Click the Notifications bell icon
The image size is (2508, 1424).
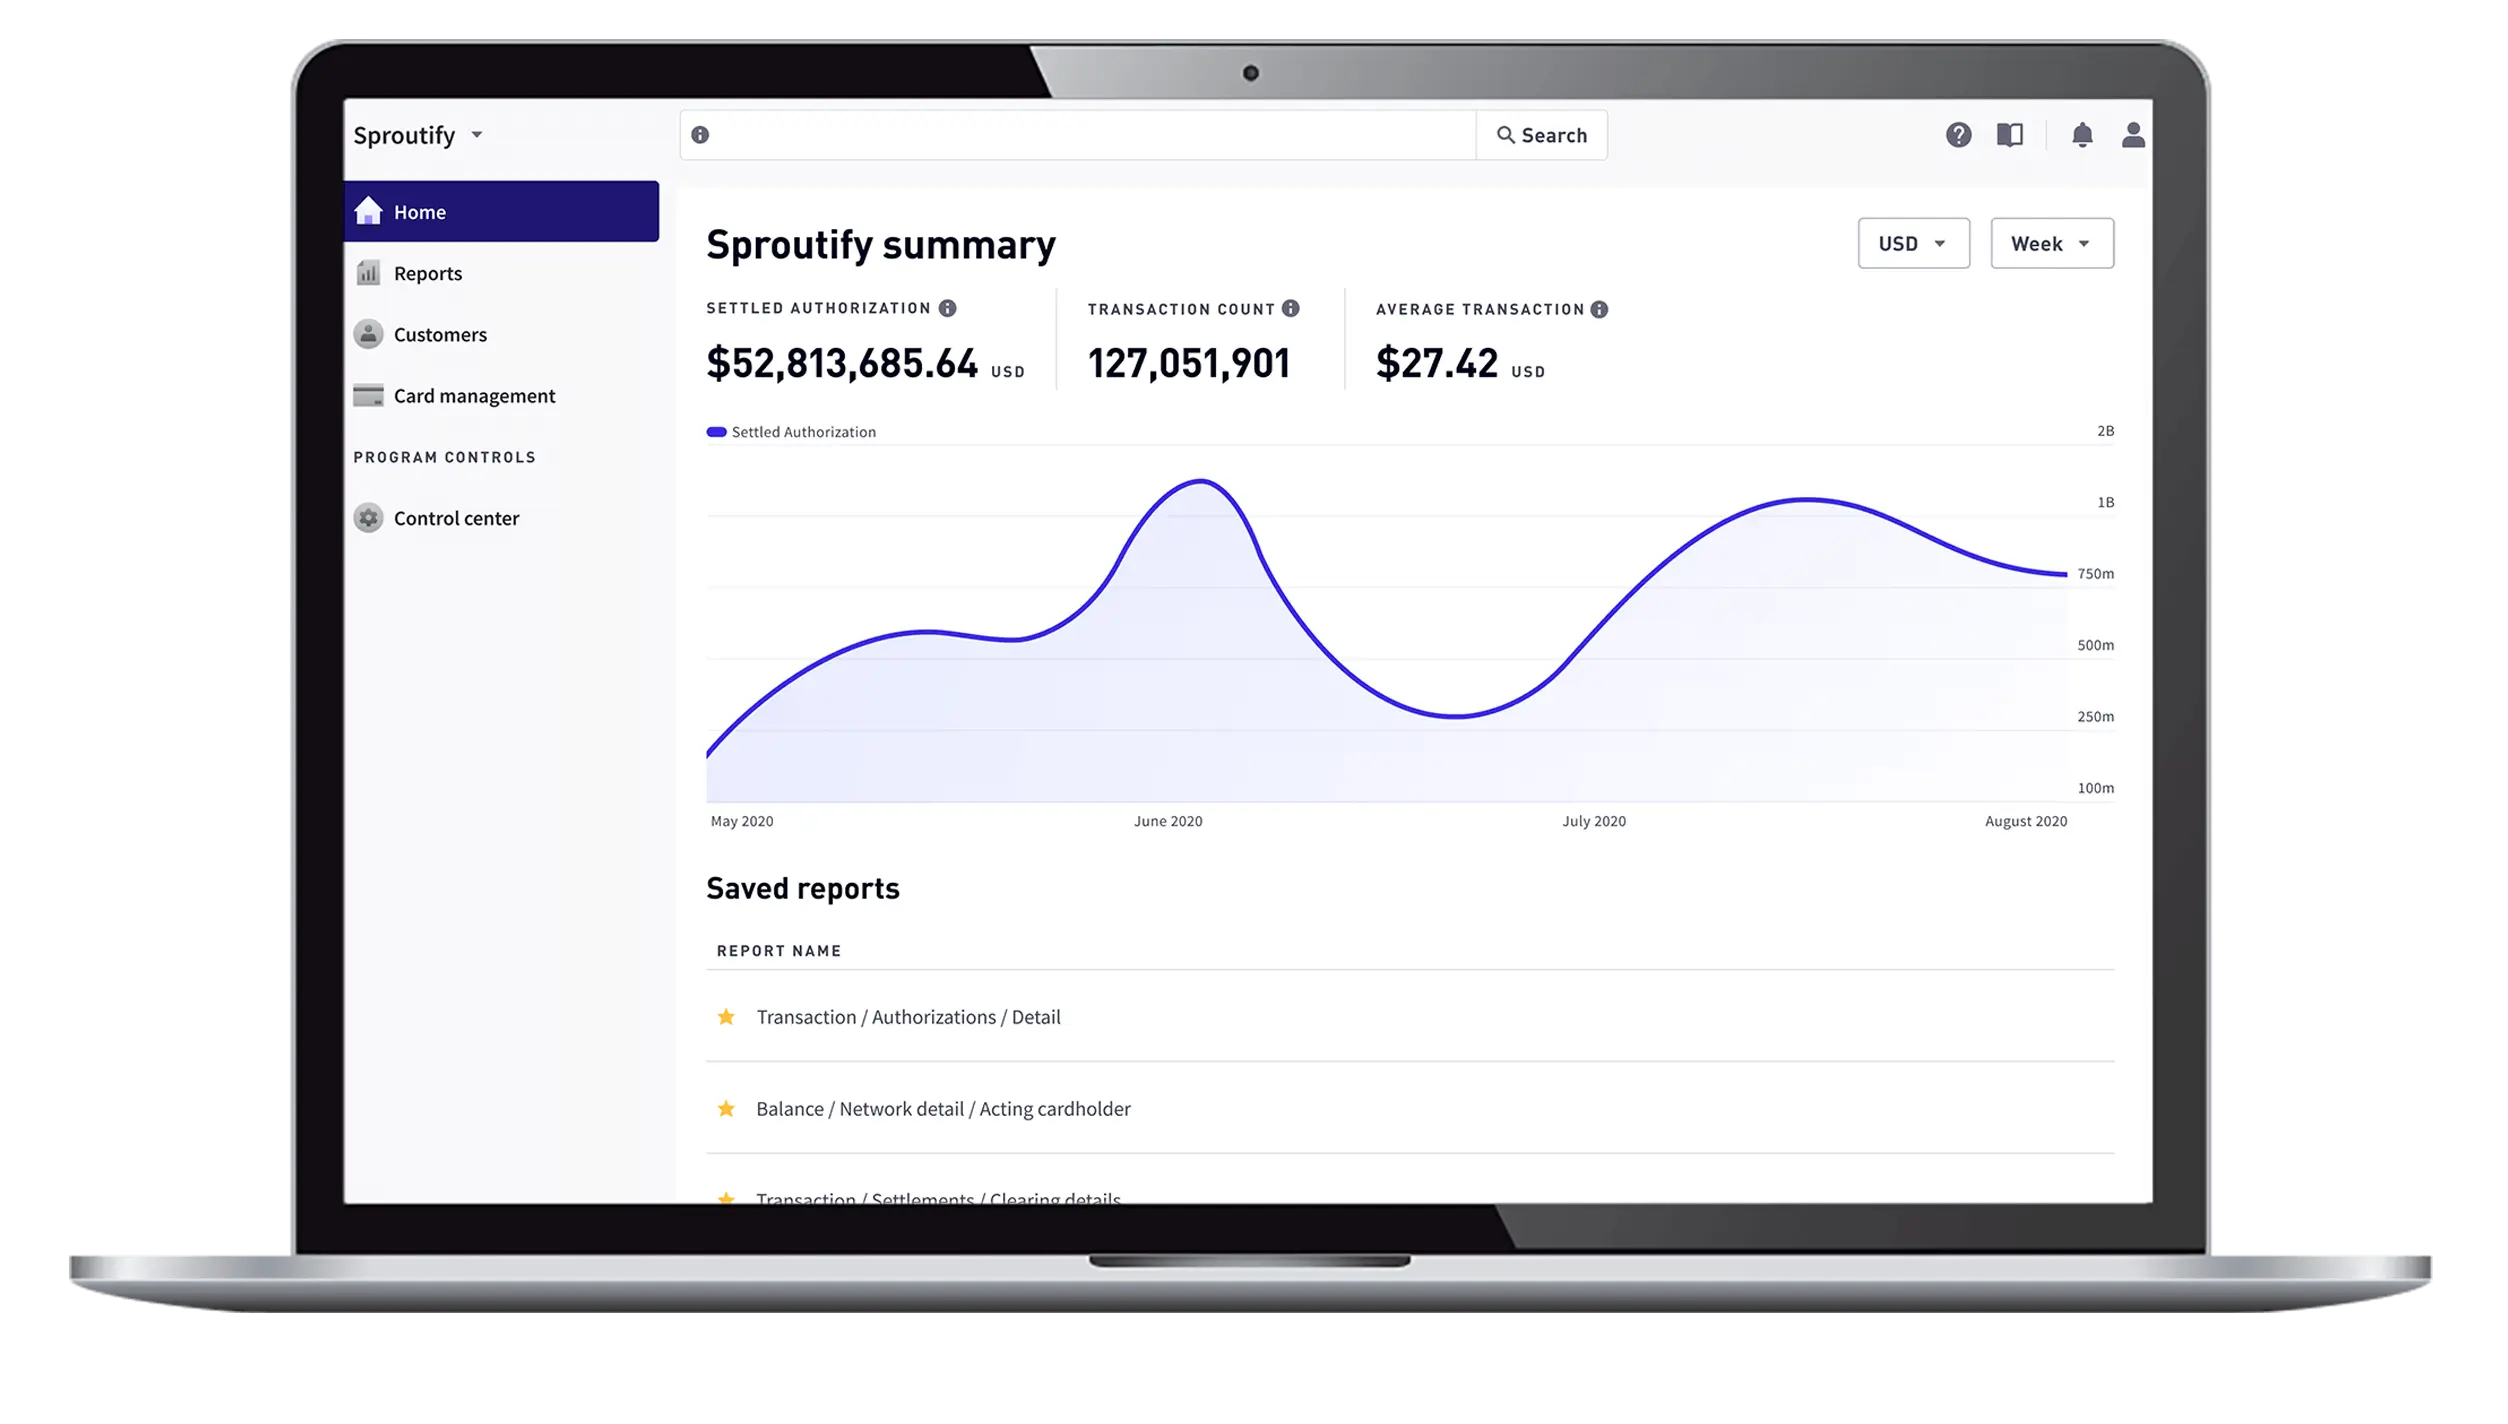tap(2081, 134)
